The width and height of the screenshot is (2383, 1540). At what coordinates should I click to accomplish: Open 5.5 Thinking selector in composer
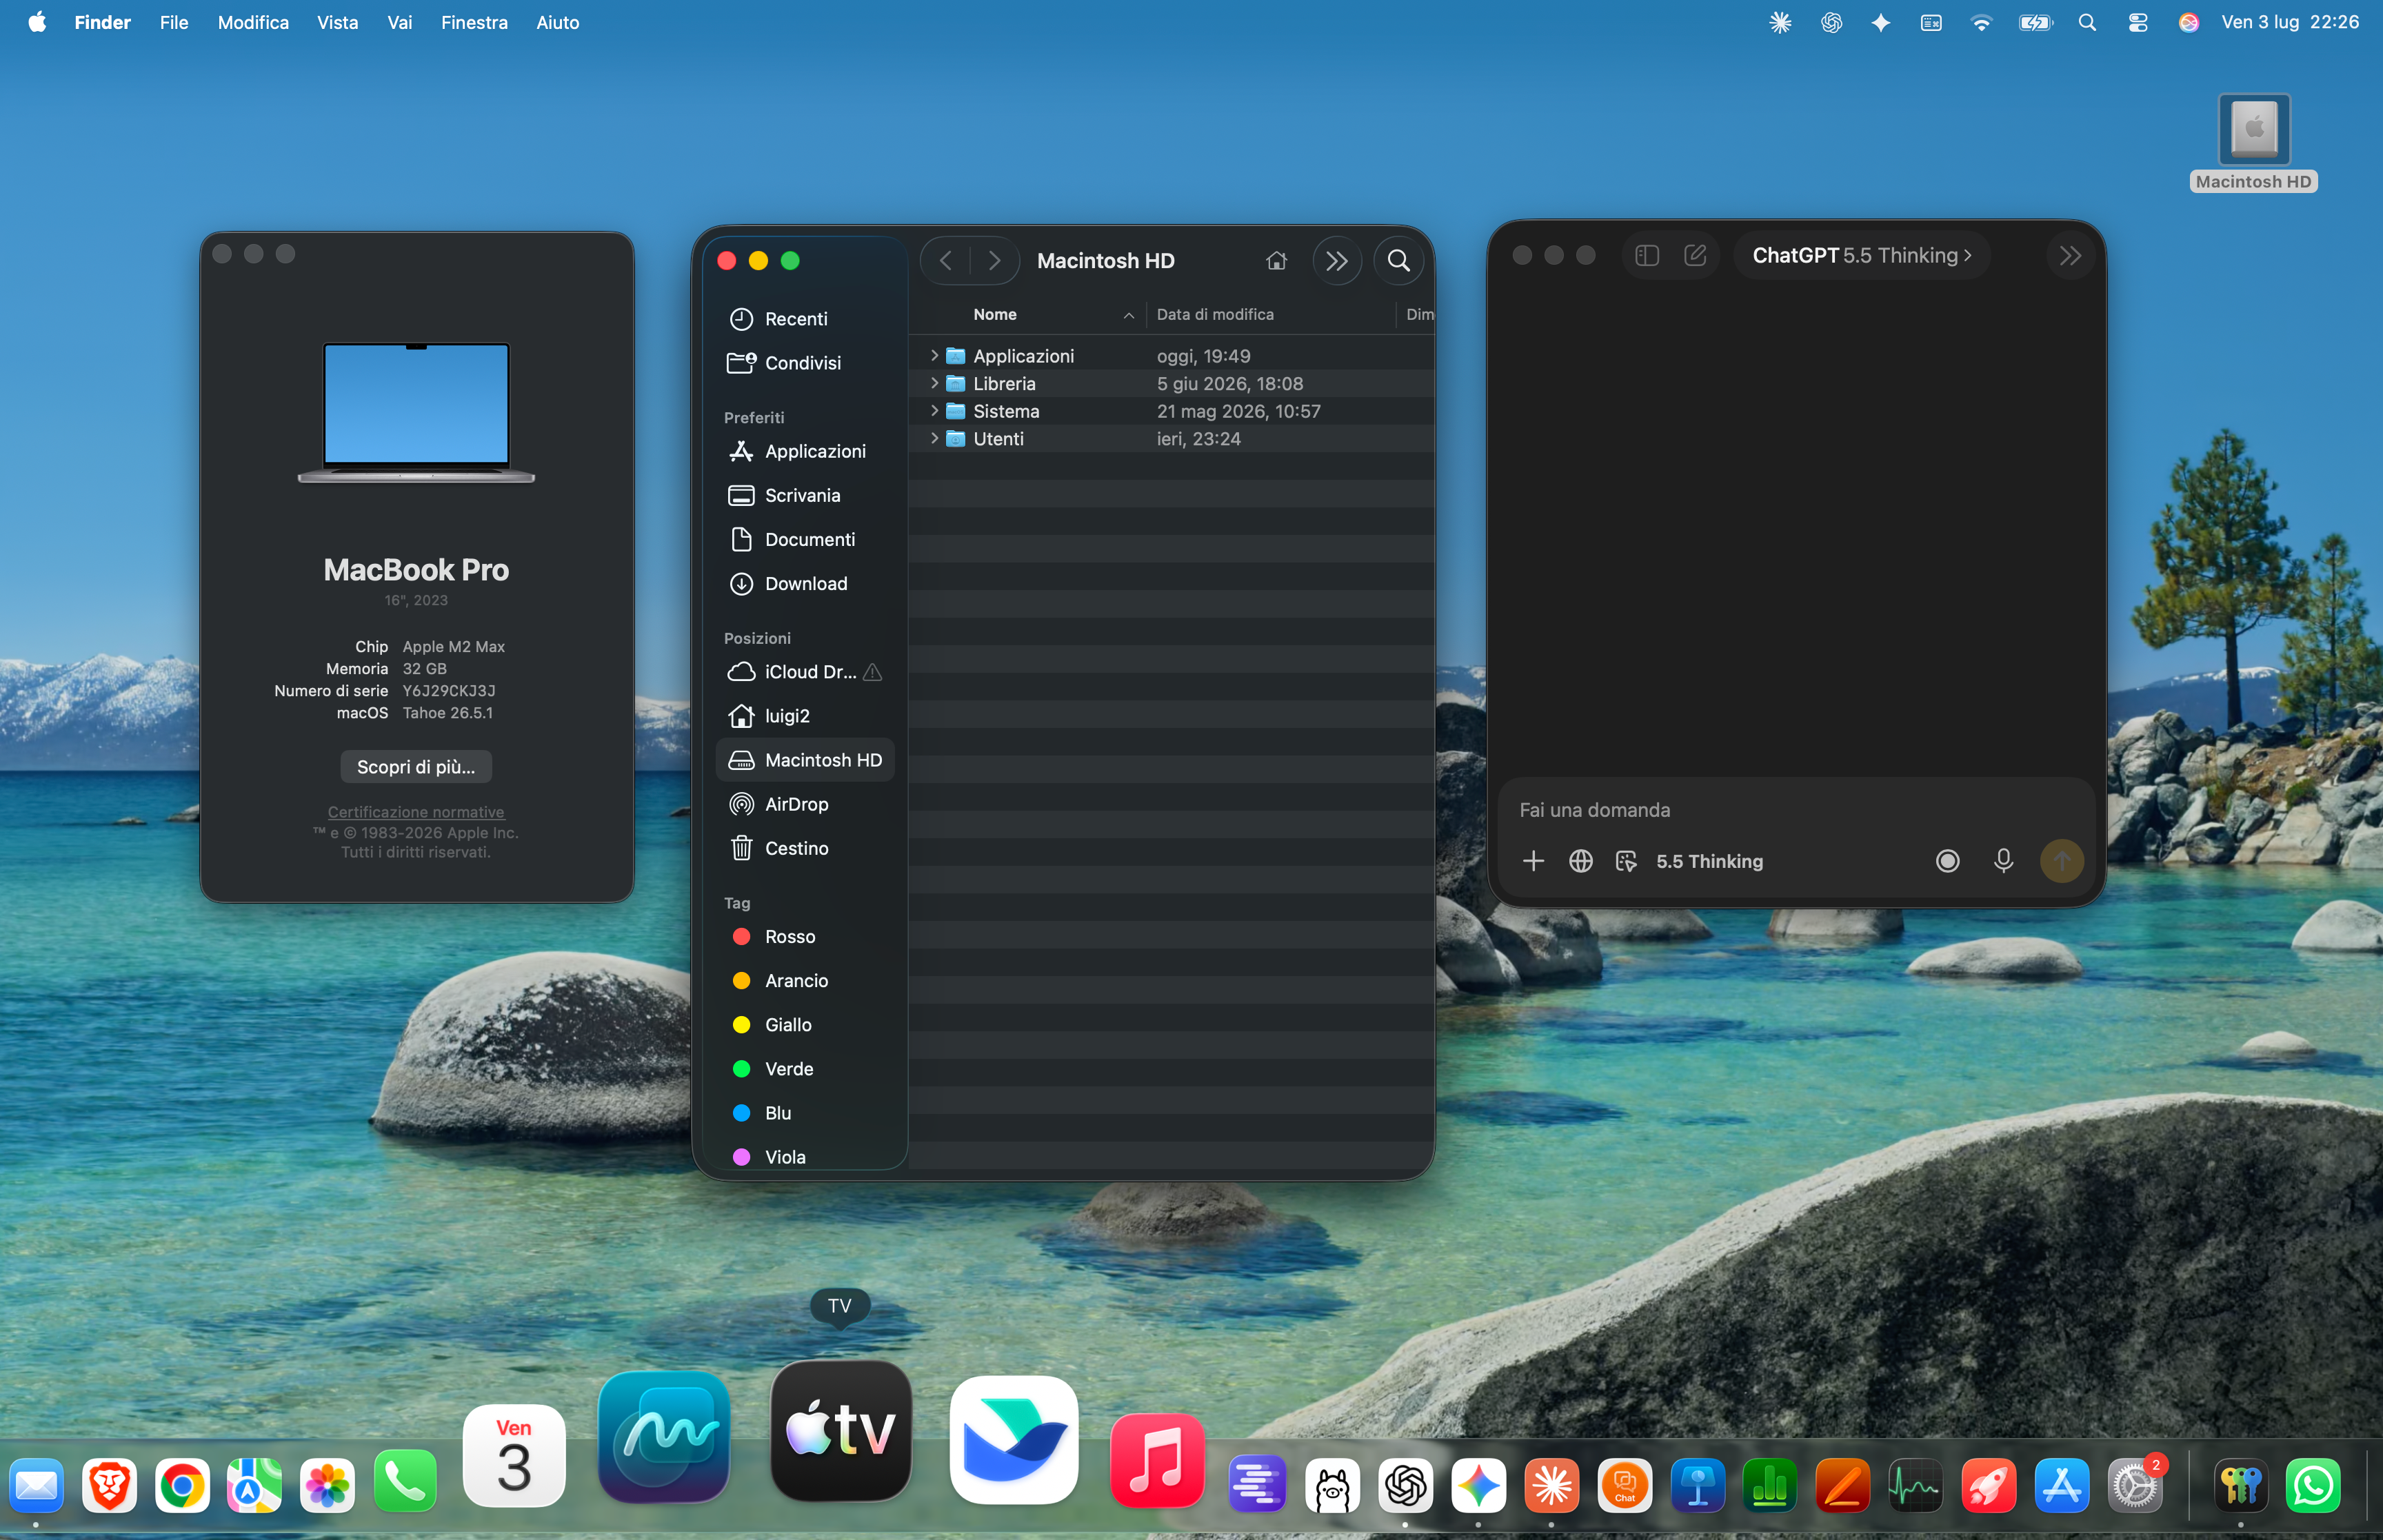1709,861
